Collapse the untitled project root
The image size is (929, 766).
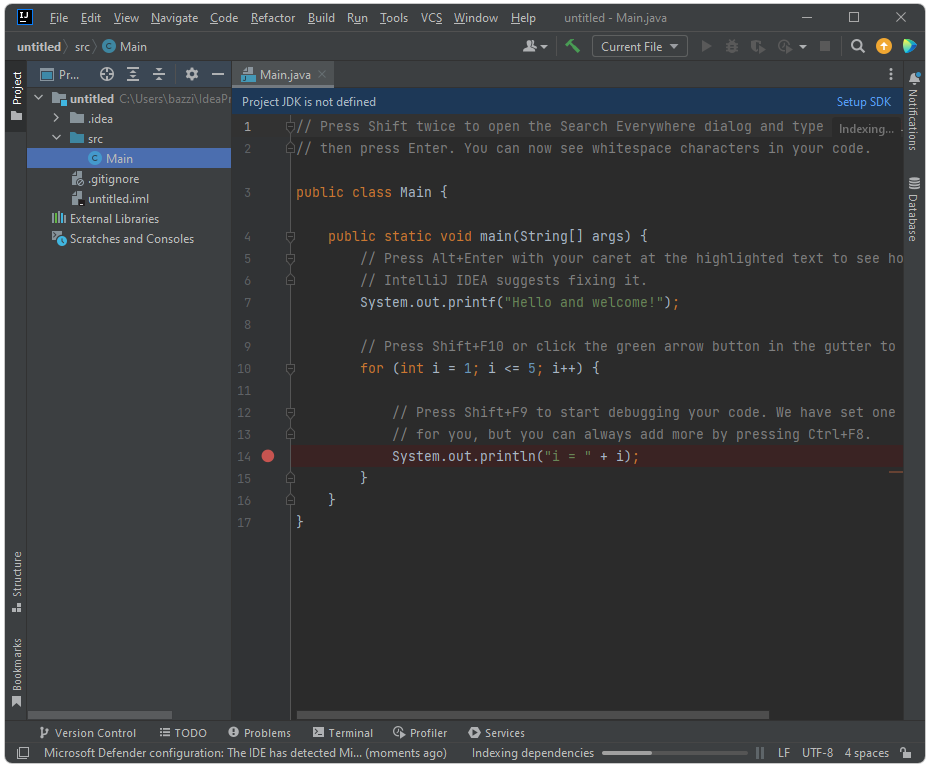coord(39,98)
